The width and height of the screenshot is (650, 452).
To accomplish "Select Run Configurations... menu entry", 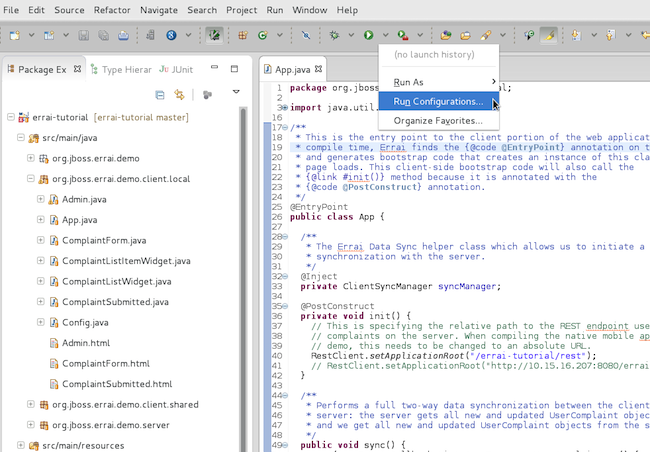I will click(438, 101).
